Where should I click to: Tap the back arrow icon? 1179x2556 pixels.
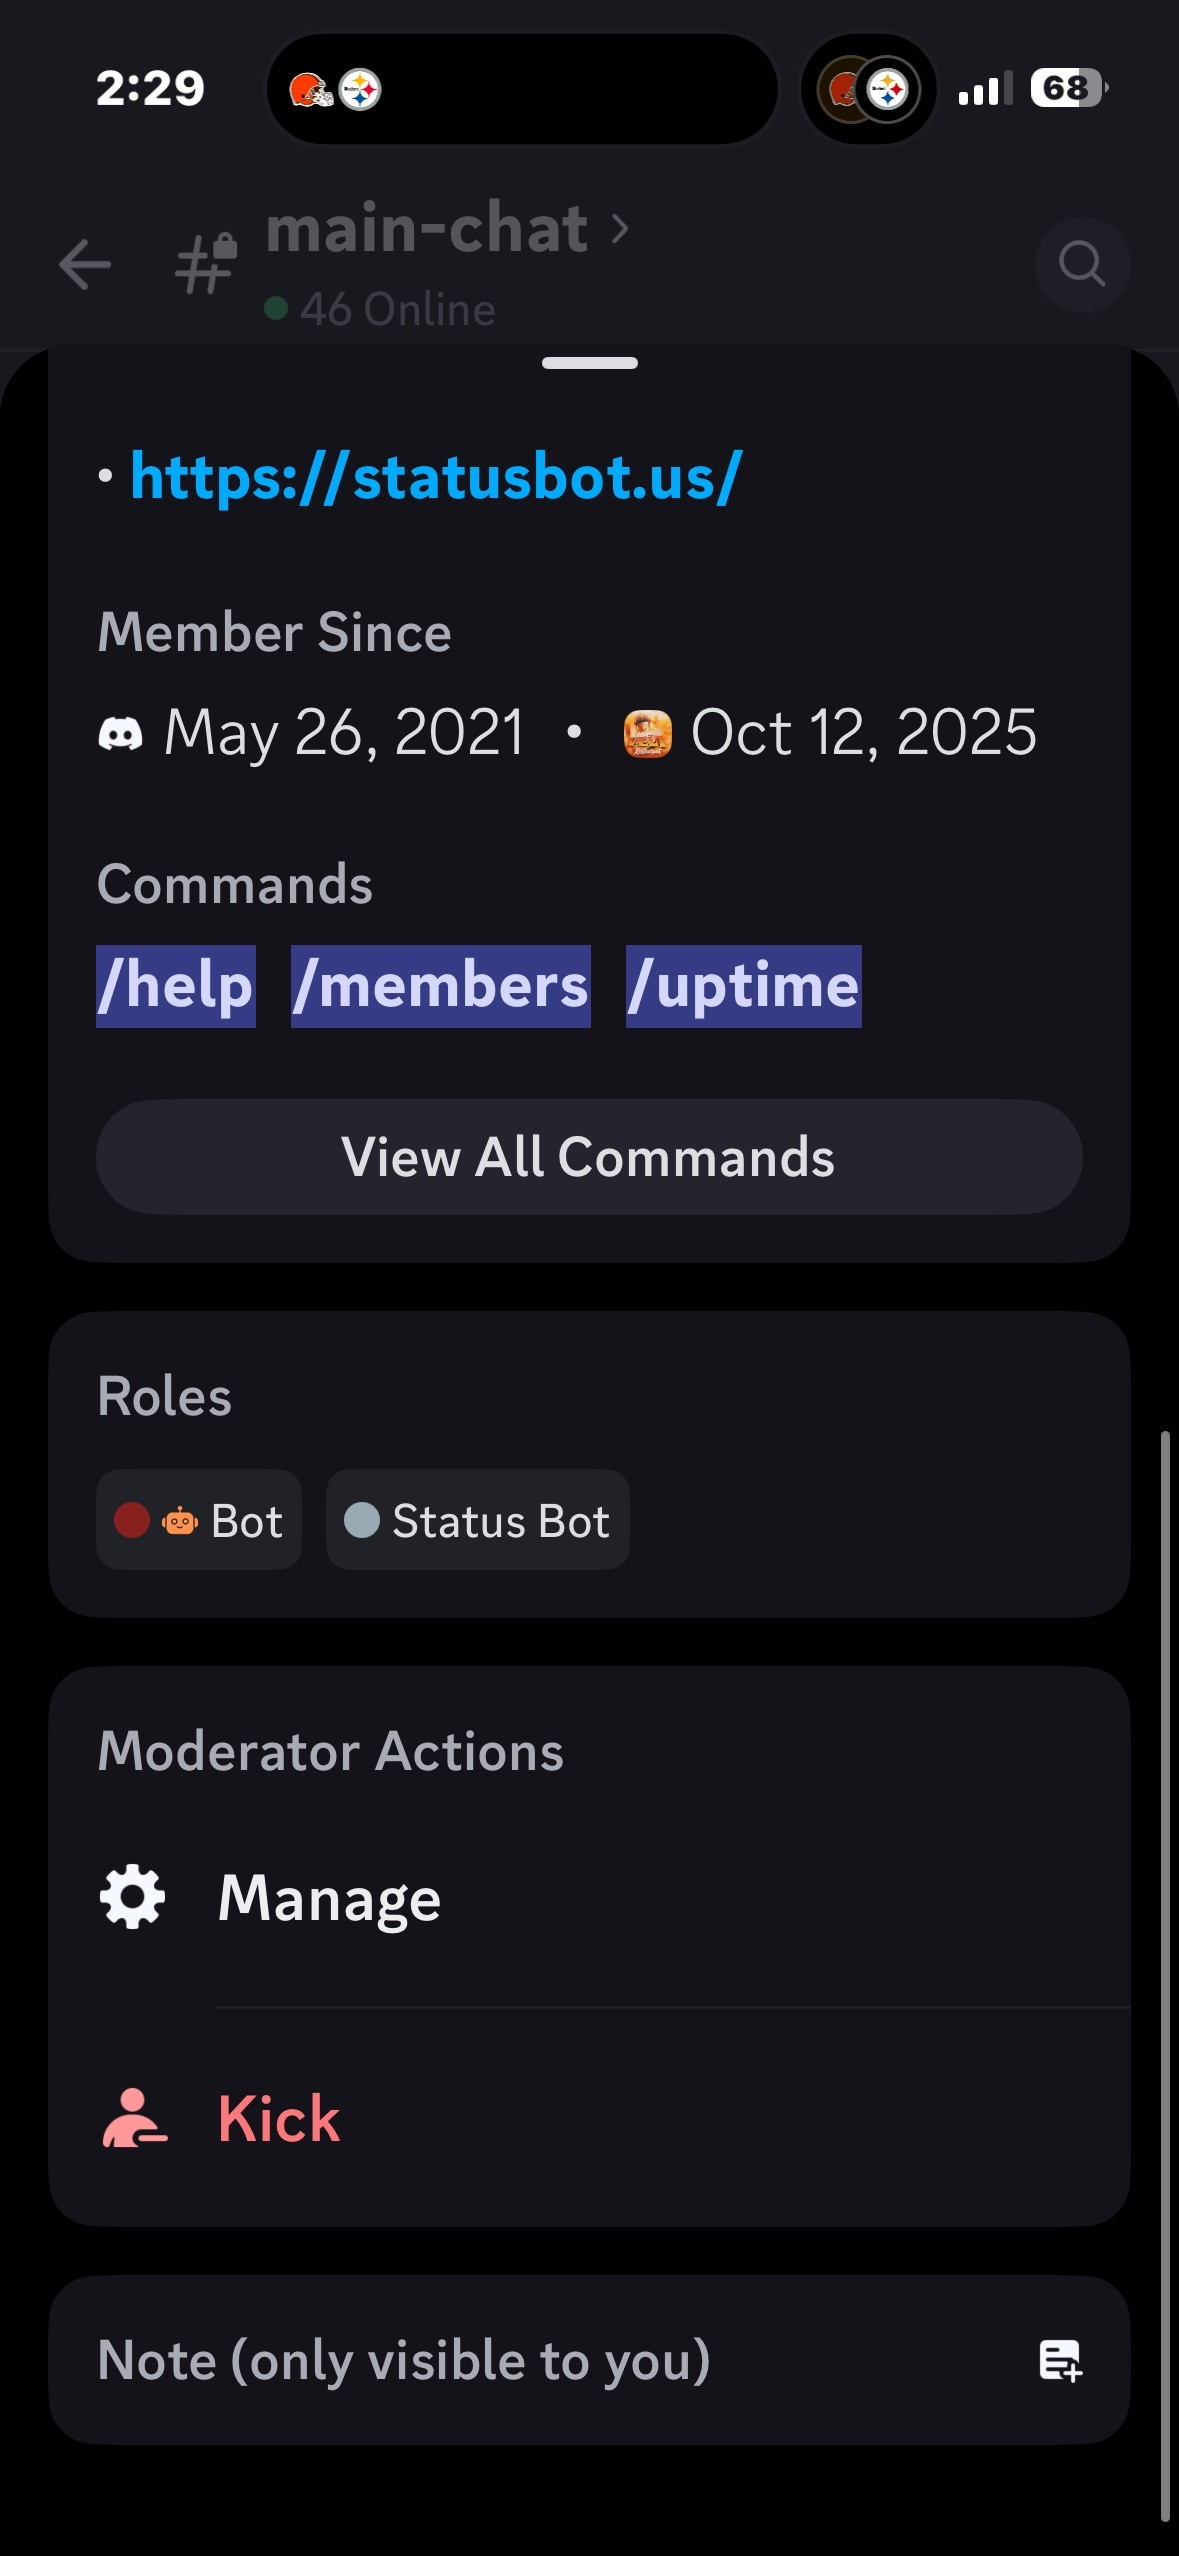tap(85, 265)
